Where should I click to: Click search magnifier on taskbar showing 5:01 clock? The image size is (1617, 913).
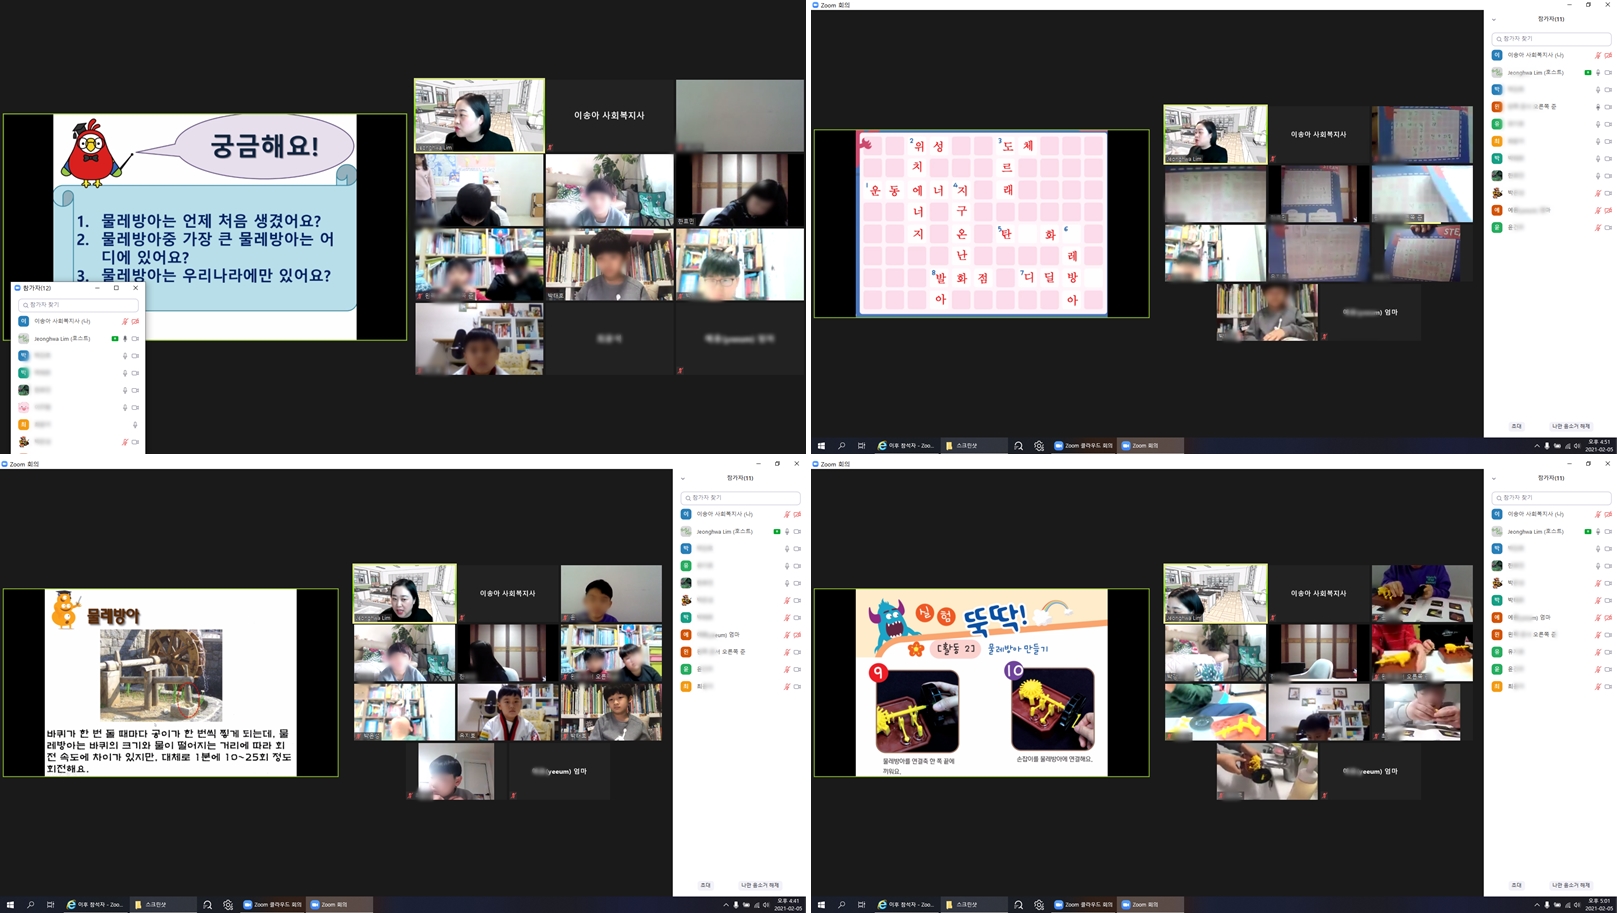(841, 905)
